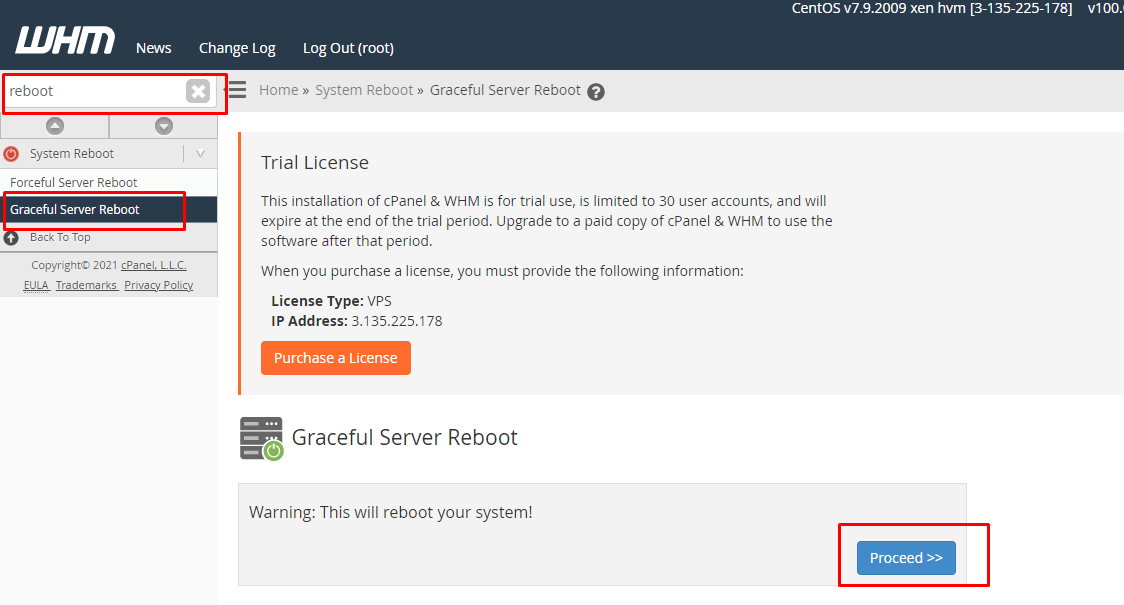Click the Back To Top arrow icon
This screenshot has height=605, width=1124.
tap(11, 238)
